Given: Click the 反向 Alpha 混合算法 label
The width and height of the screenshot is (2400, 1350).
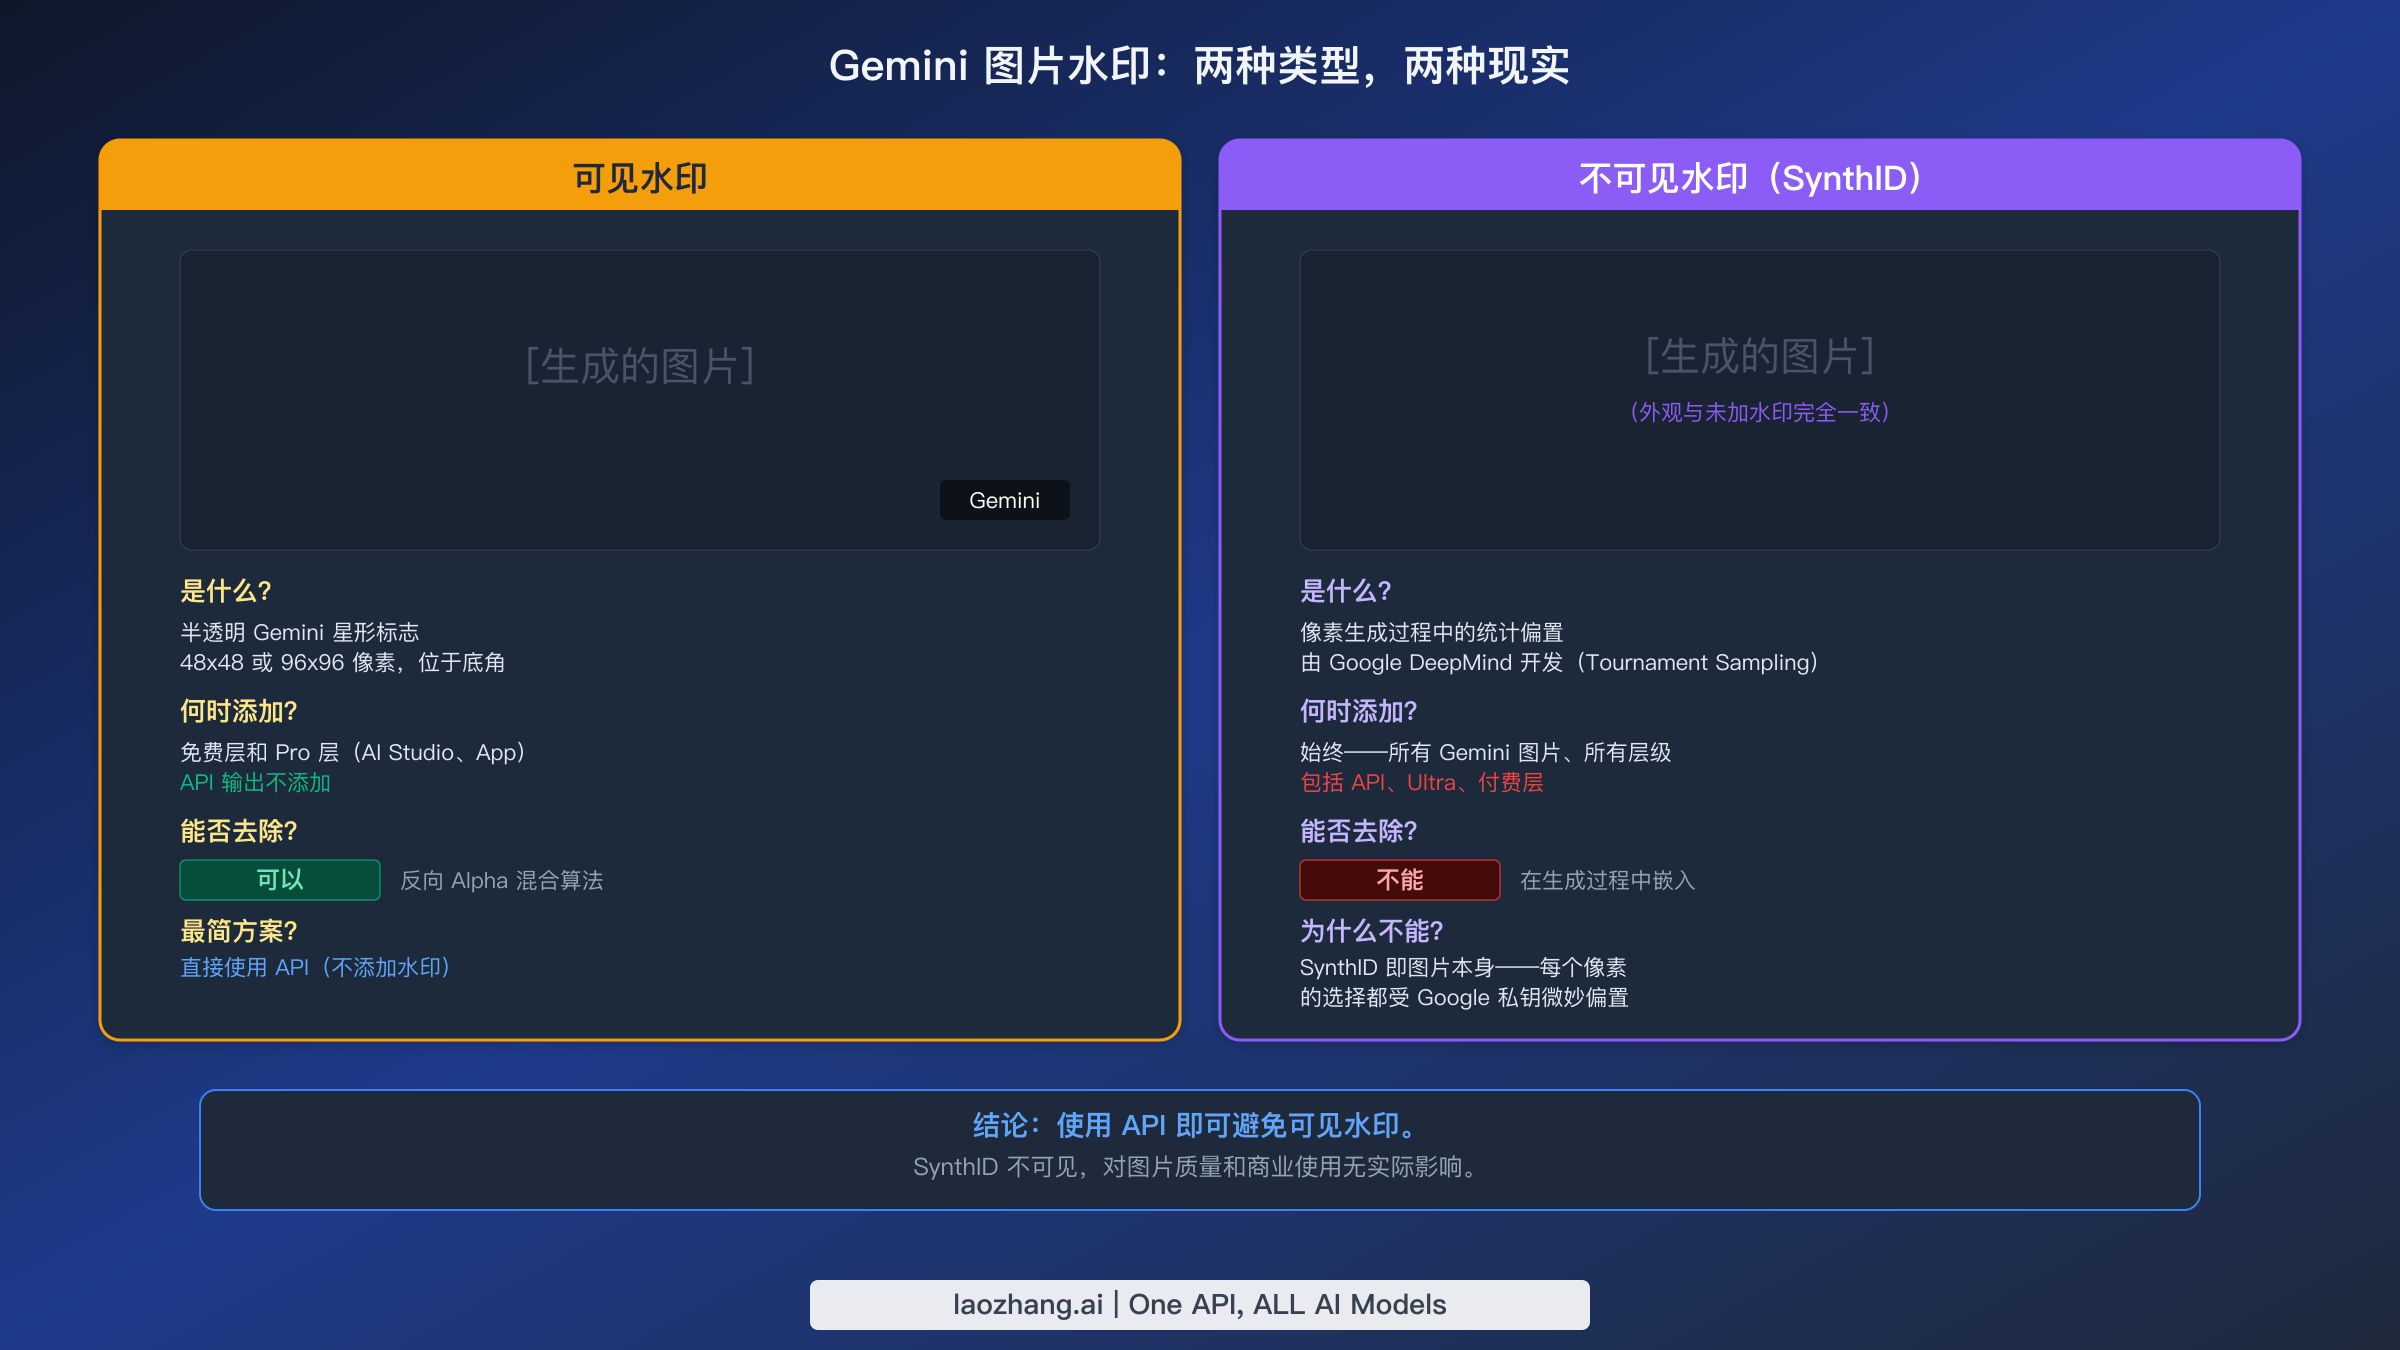Looking at the screenshot, I should (x=502, y=880).
